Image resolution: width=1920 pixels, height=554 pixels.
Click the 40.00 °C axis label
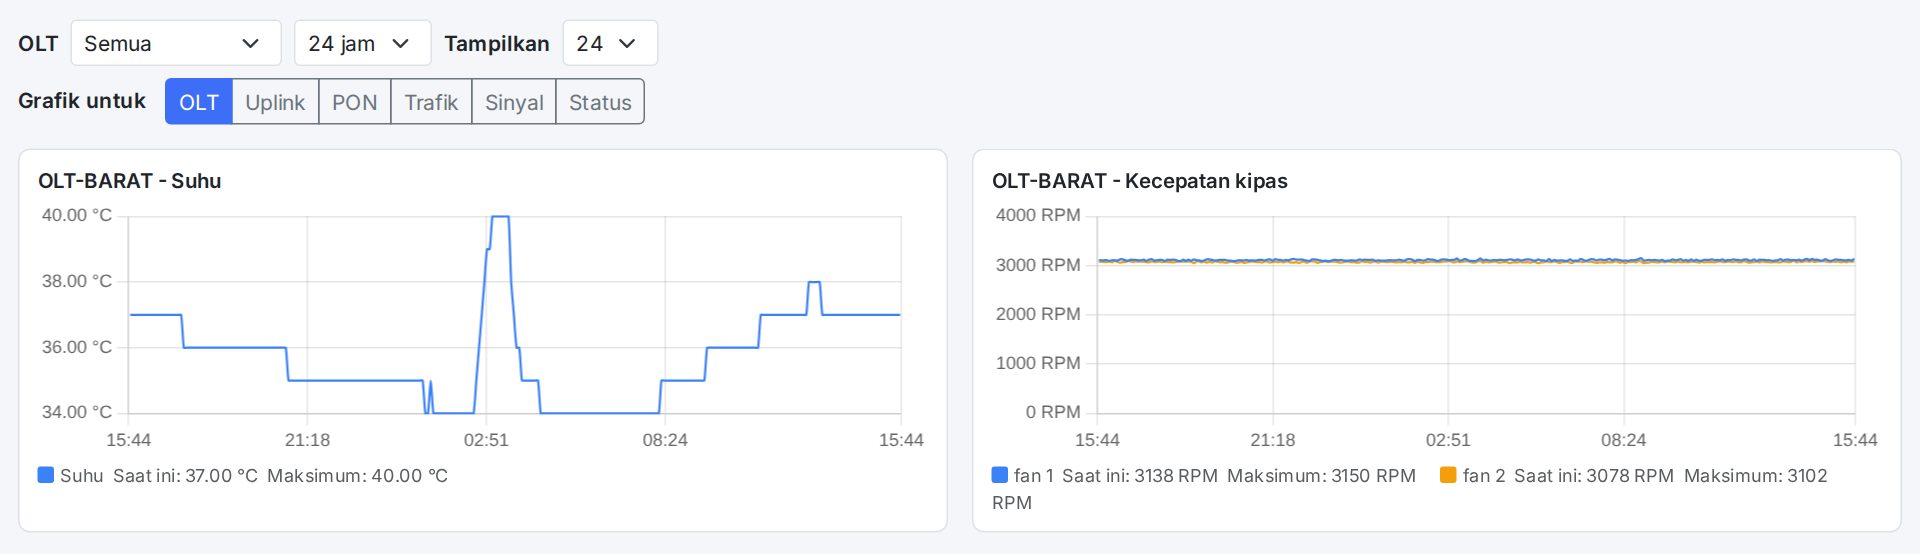[x=77, y=215]
